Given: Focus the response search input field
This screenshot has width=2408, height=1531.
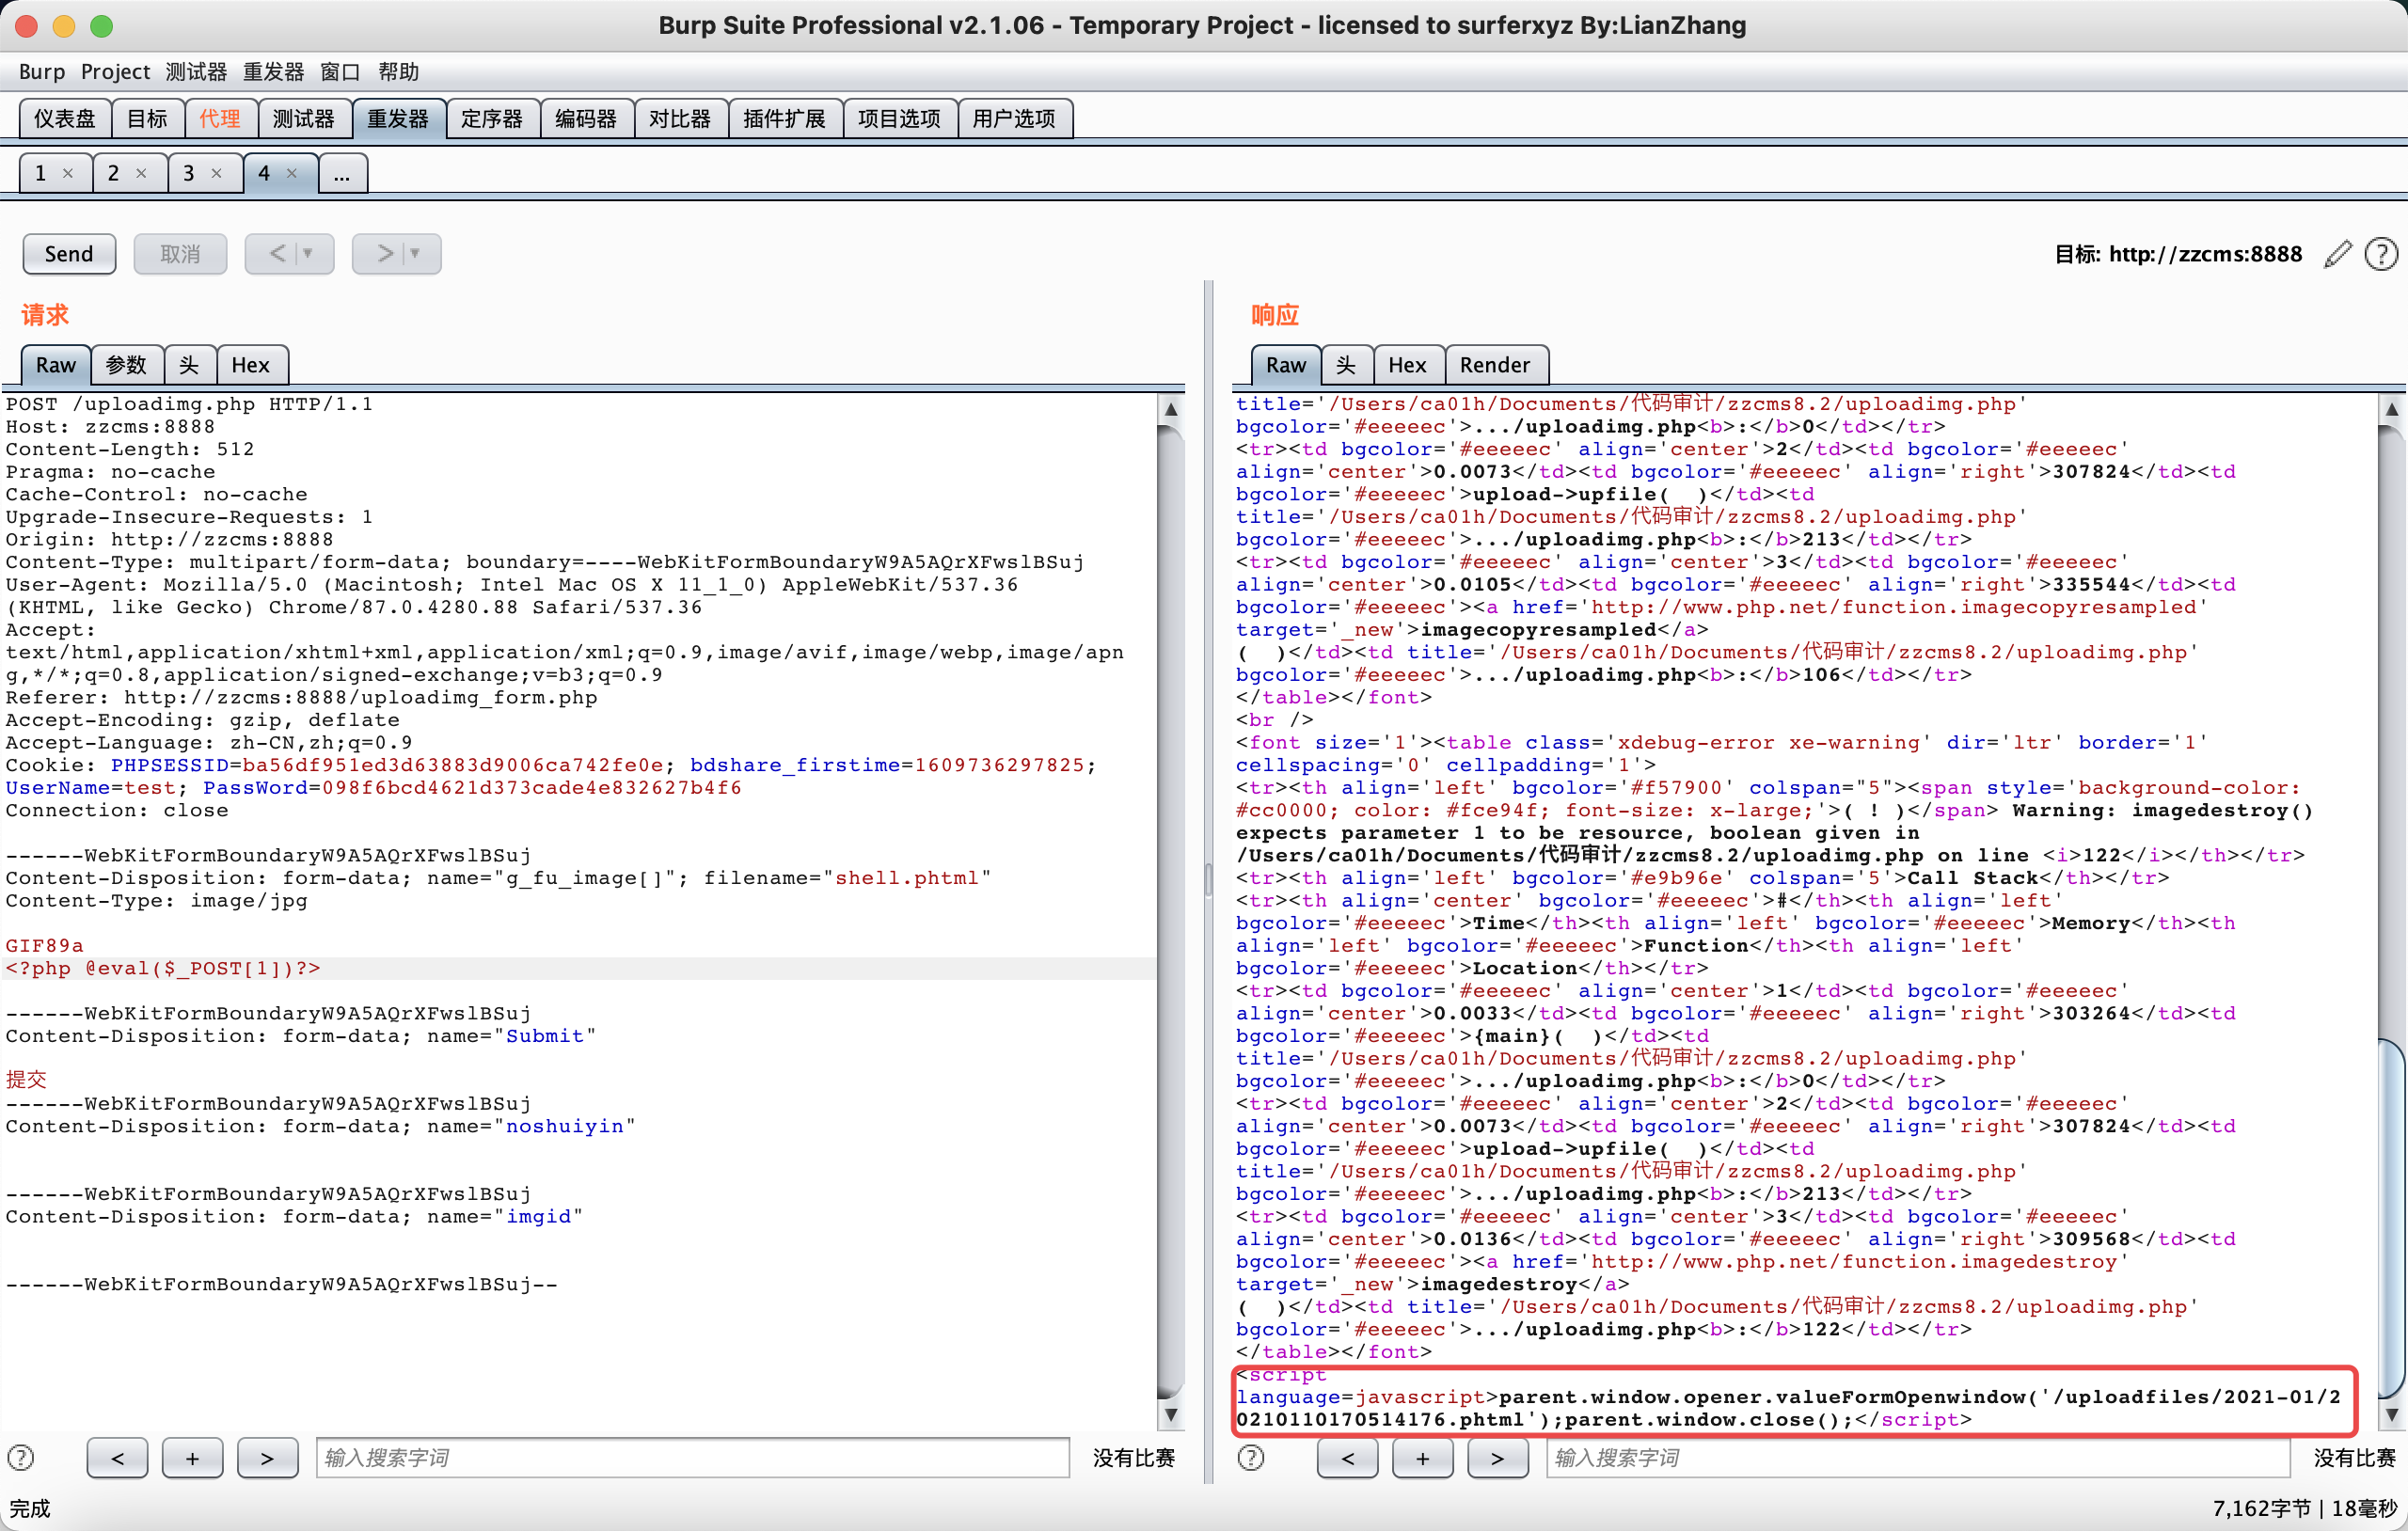Looking at the screenshot, I should tap(1918, 1457).
